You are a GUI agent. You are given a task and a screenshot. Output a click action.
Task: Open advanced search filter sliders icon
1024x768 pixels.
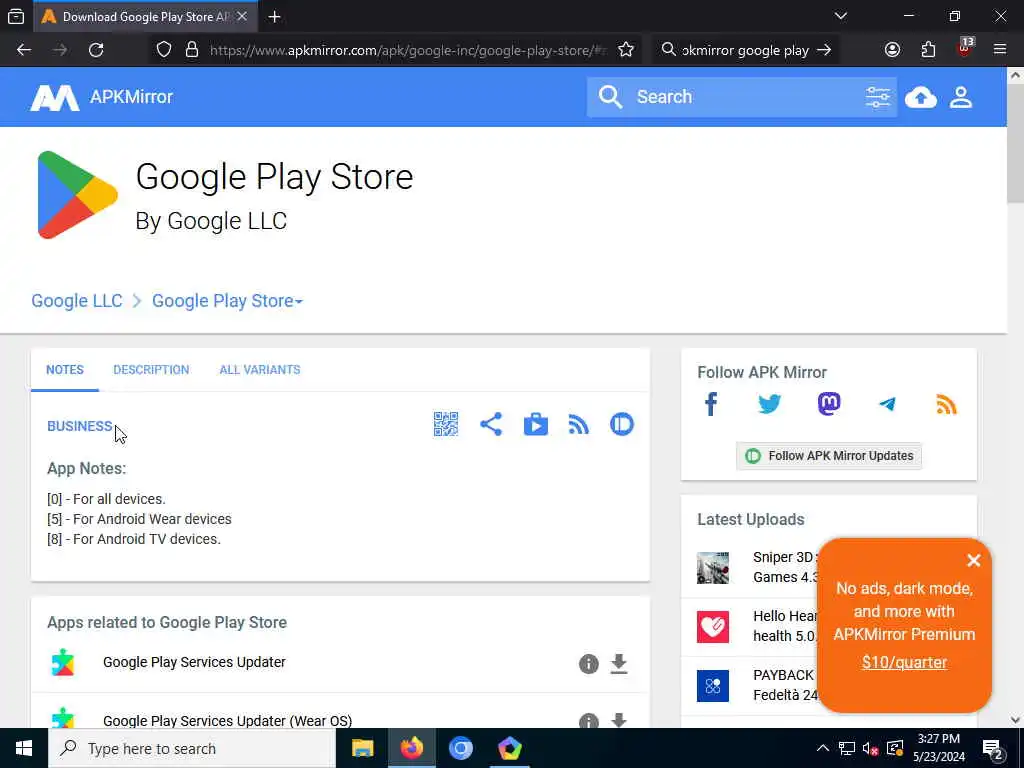pos(877,97)
